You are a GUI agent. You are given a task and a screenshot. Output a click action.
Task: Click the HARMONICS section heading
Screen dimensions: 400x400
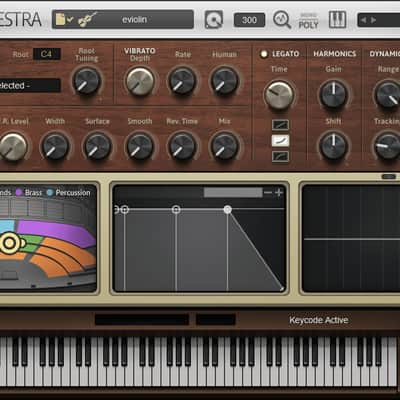(335, 54)
